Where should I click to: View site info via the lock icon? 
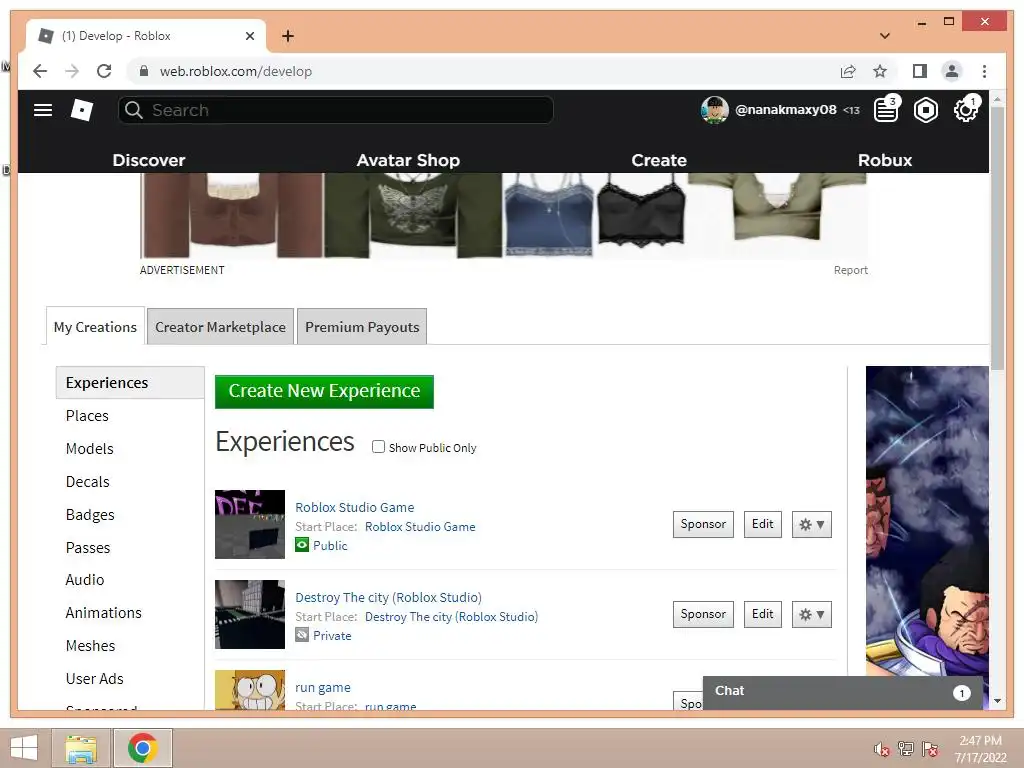(x=144, y=71)
